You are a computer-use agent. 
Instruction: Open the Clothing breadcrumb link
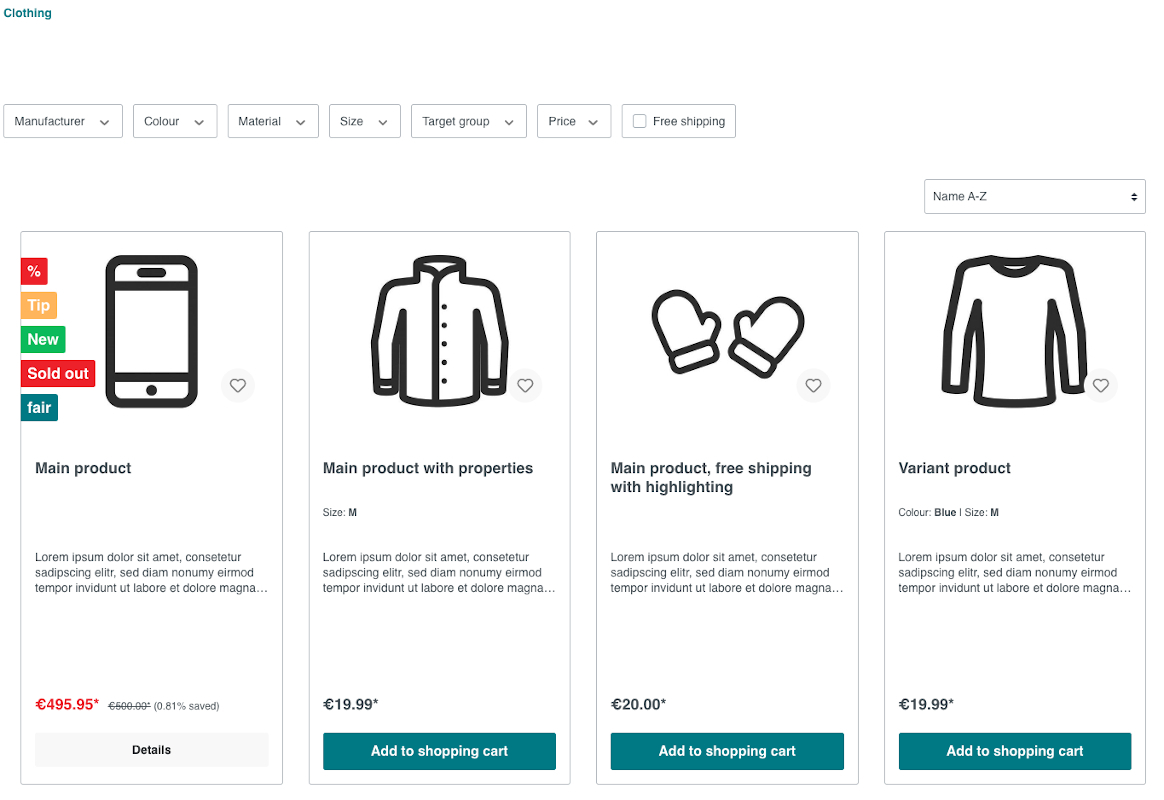[27, 13]
